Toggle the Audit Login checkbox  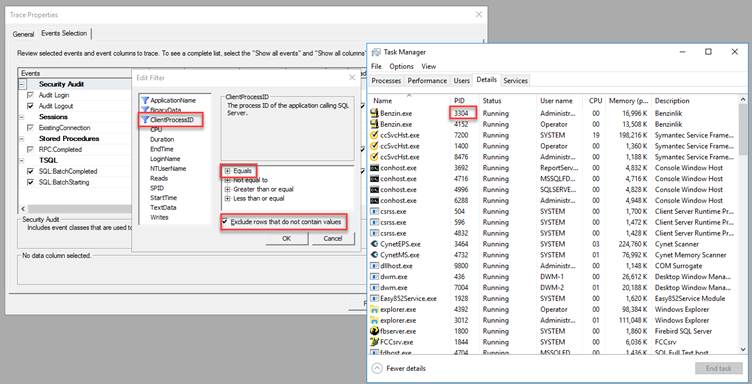point(31,95)
